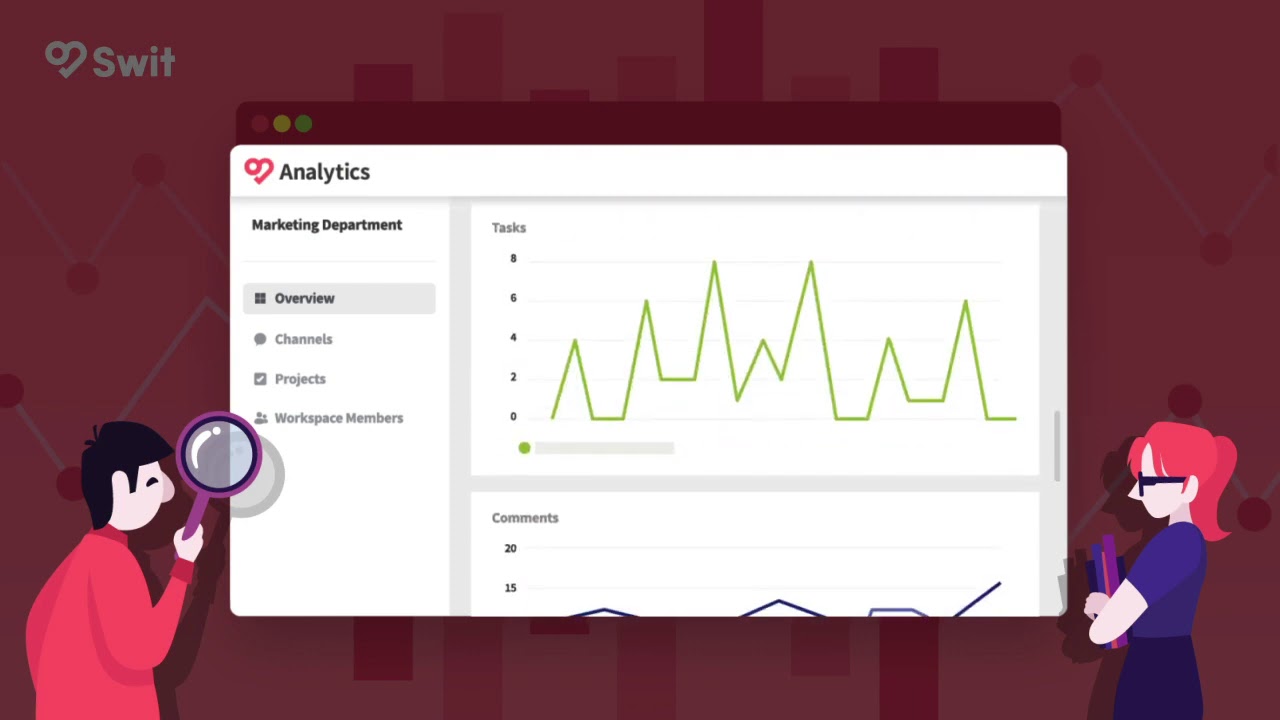Select the Marketing Department workspace heading
Viewport: 1280px width, 720px height.
click(327, 225)
